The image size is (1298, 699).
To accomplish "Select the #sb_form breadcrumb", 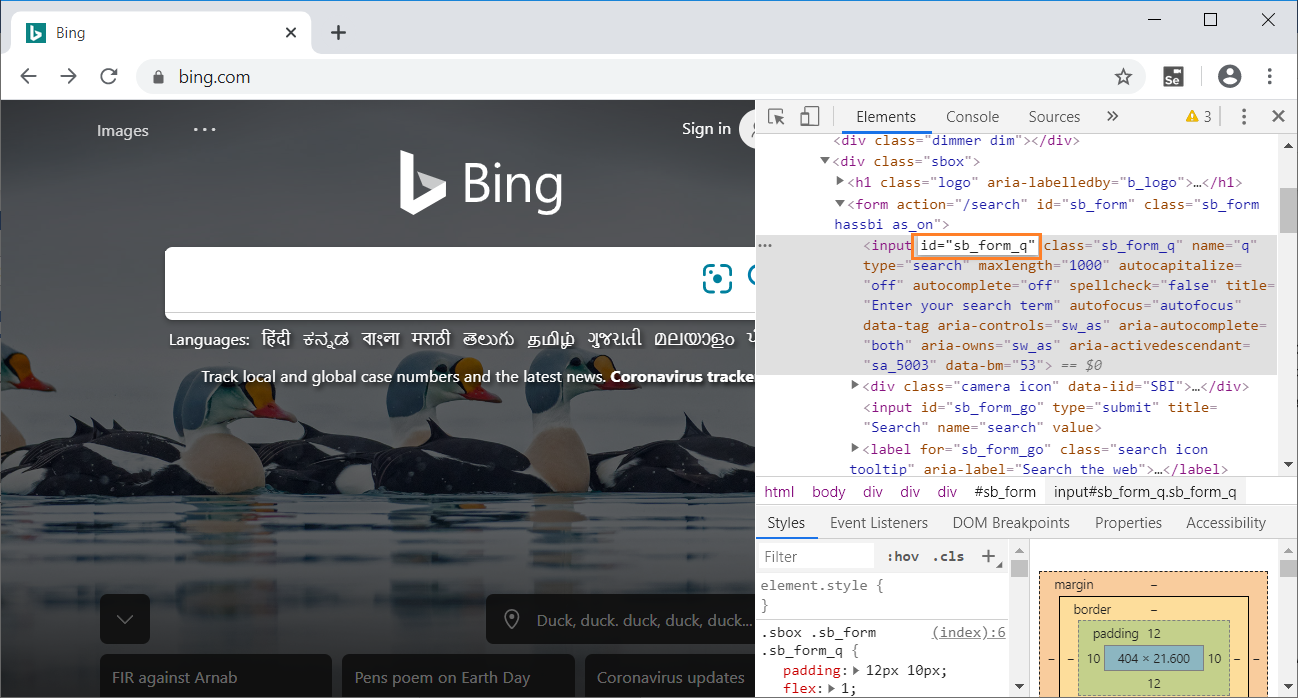I will 1005,492.
